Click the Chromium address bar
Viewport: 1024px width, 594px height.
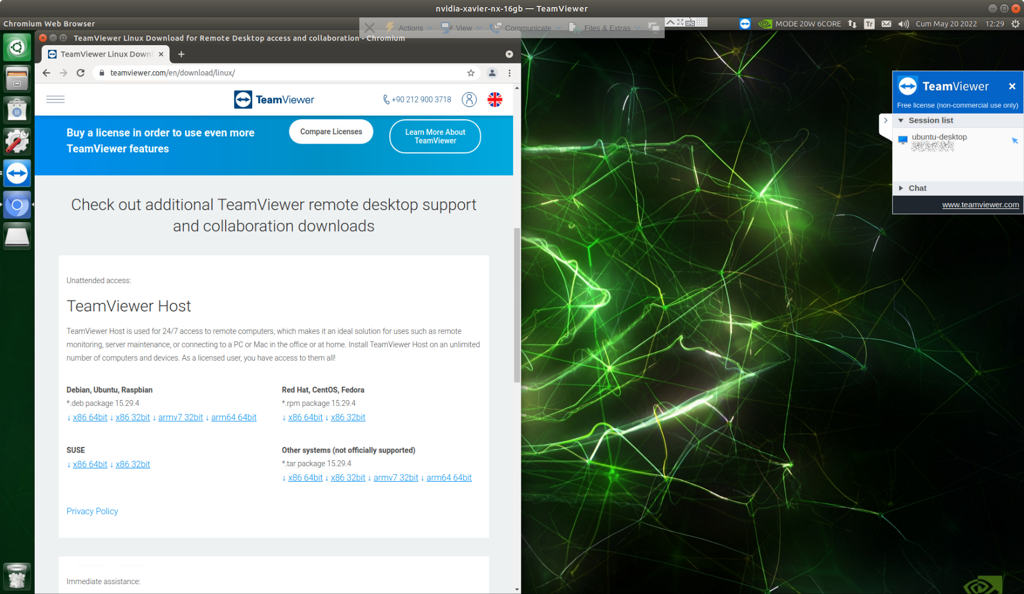click(285, 72)
